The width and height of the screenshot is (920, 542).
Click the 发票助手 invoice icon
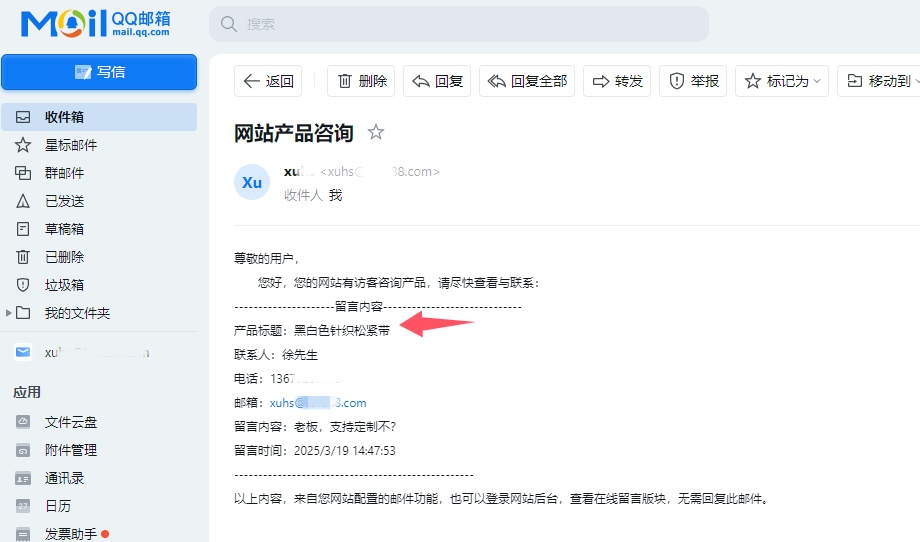[x=23, y=534]
